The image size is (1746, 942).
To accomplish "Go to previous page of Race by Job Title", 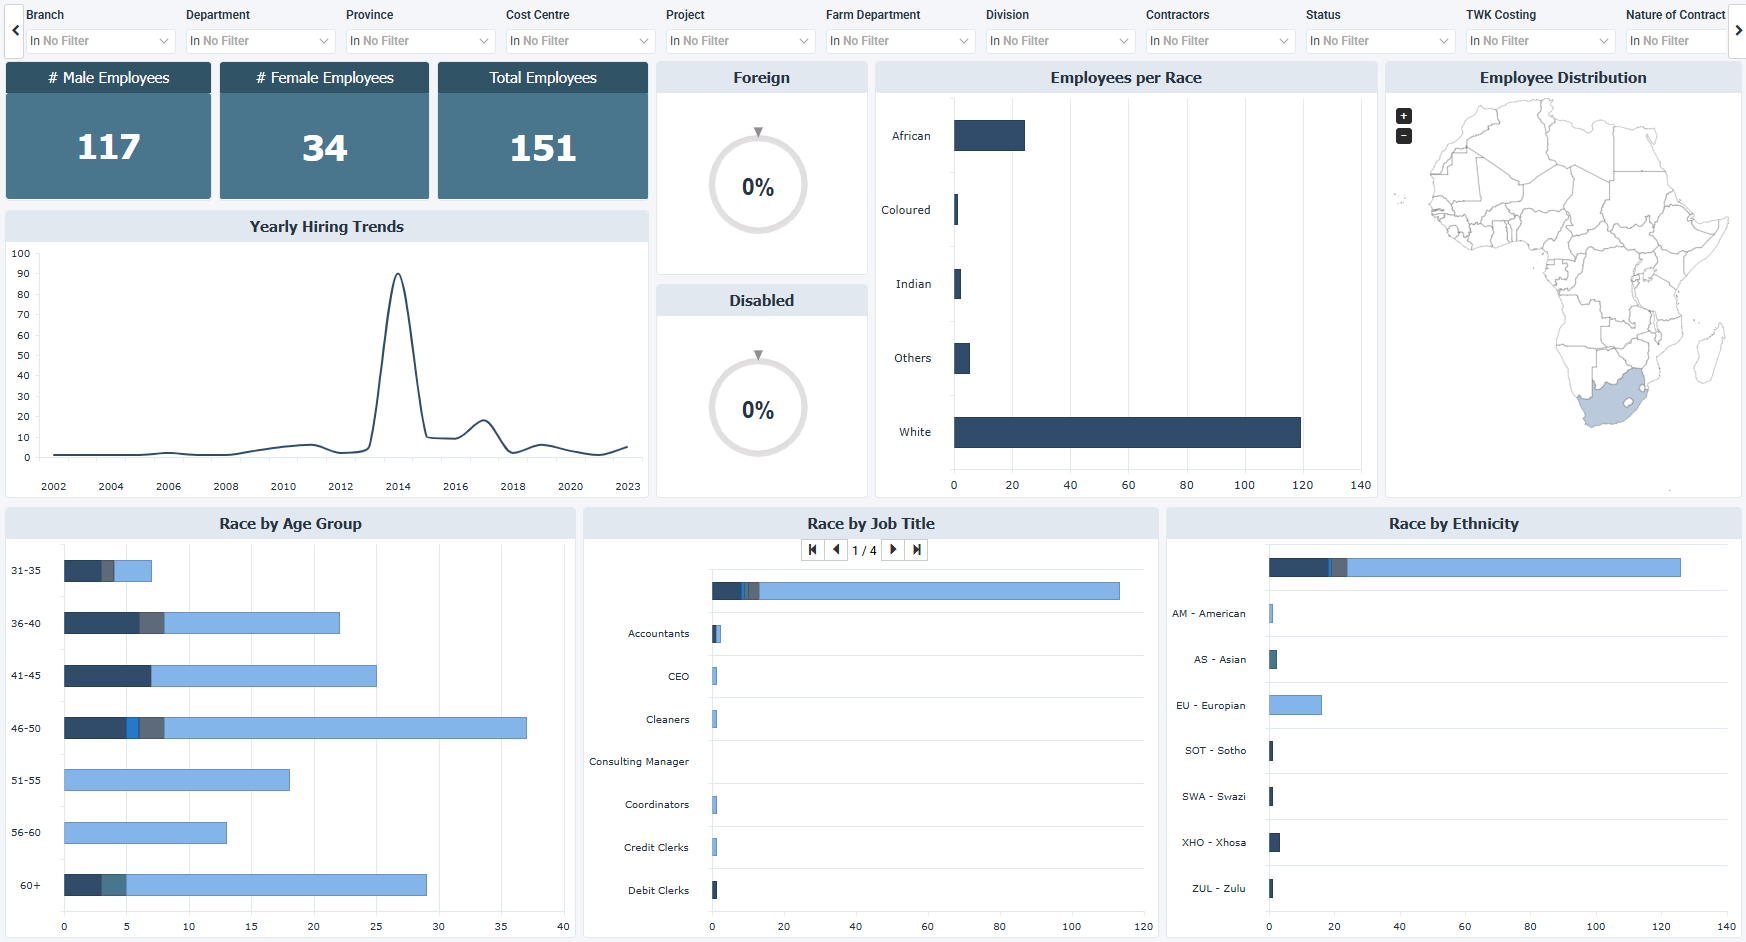I will pos(836,550).
